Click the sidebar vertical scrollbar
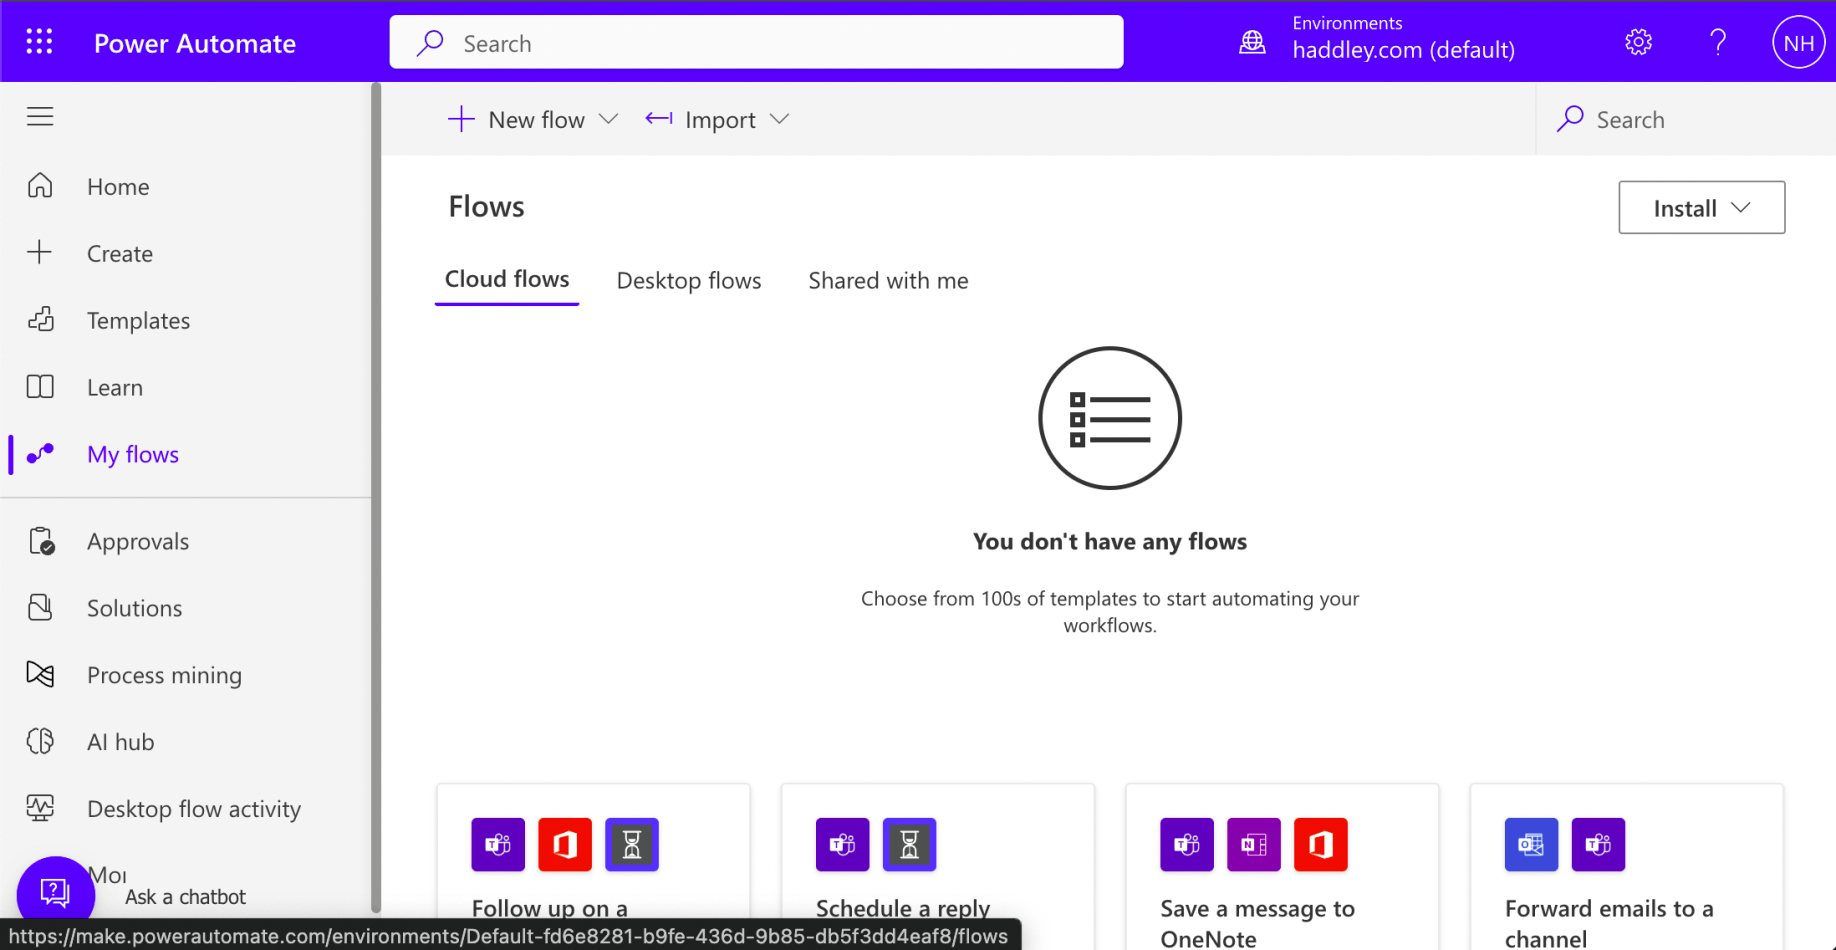 point(376,500)
